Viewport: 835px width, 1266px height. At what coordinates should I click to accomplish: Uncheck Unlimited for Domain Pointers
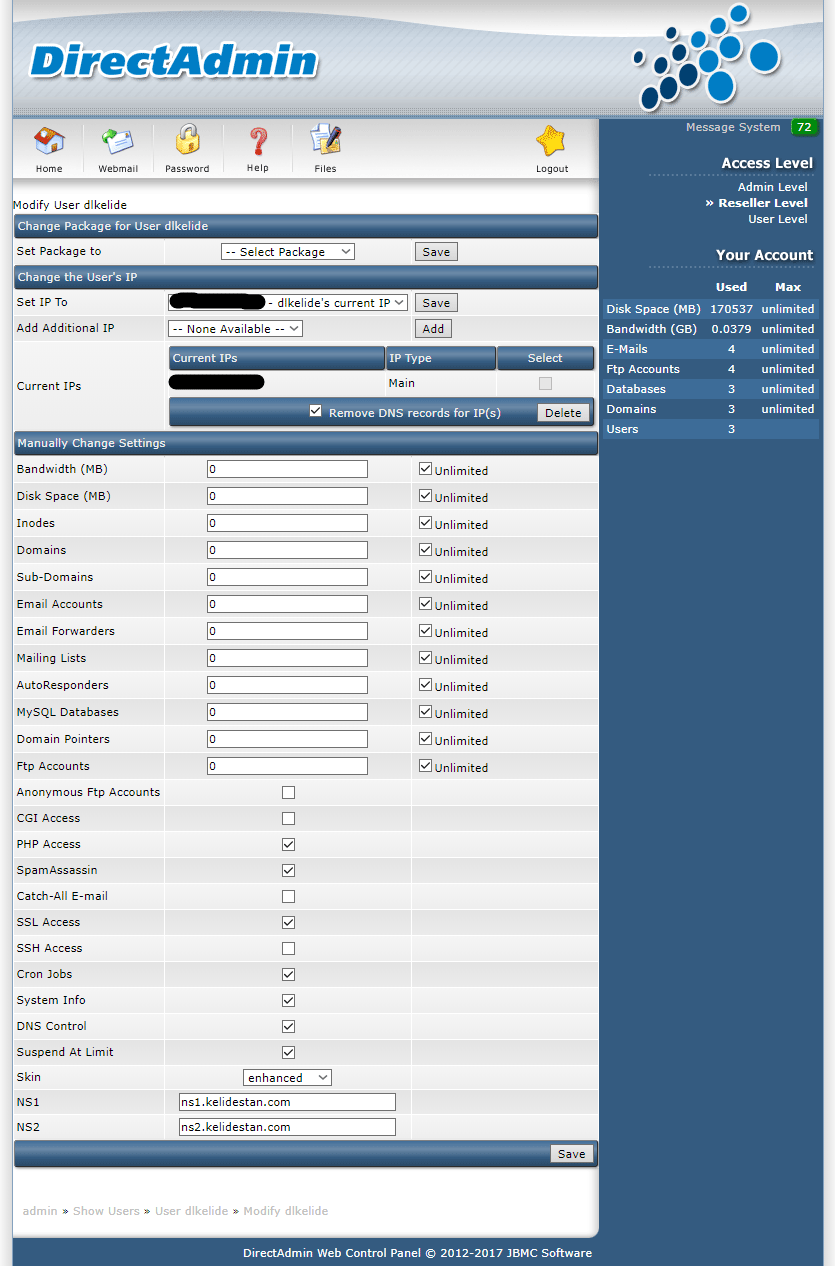(425, 738)
